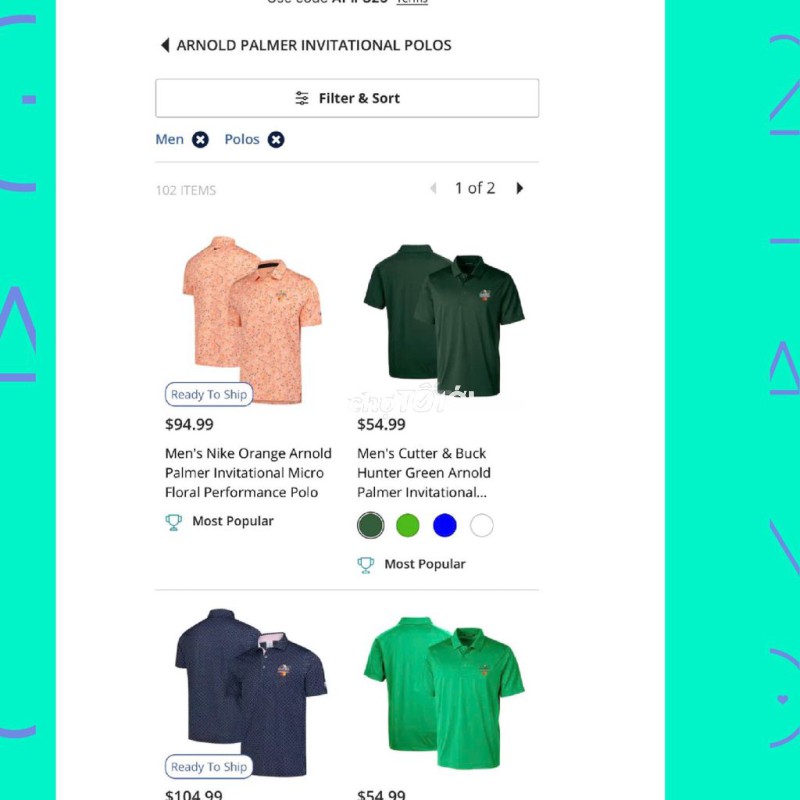
Task: View the kelly green polo image
Action: pos(444,692)
